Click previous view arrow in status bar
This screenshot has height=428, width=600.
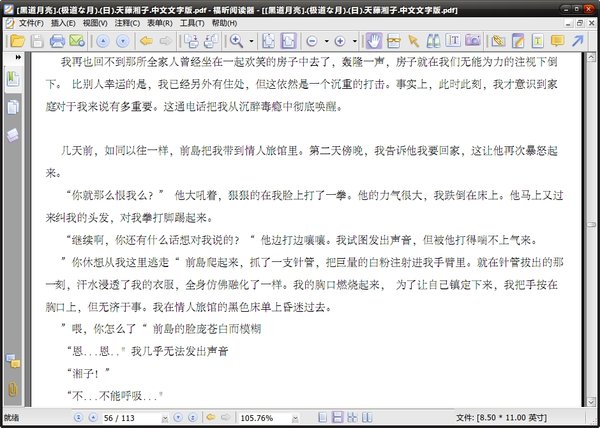click(210, 417)
